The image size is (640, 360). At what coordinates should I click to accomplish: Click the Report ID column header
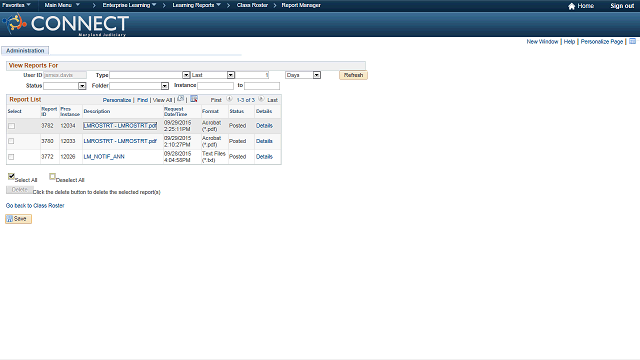[49, 111]
